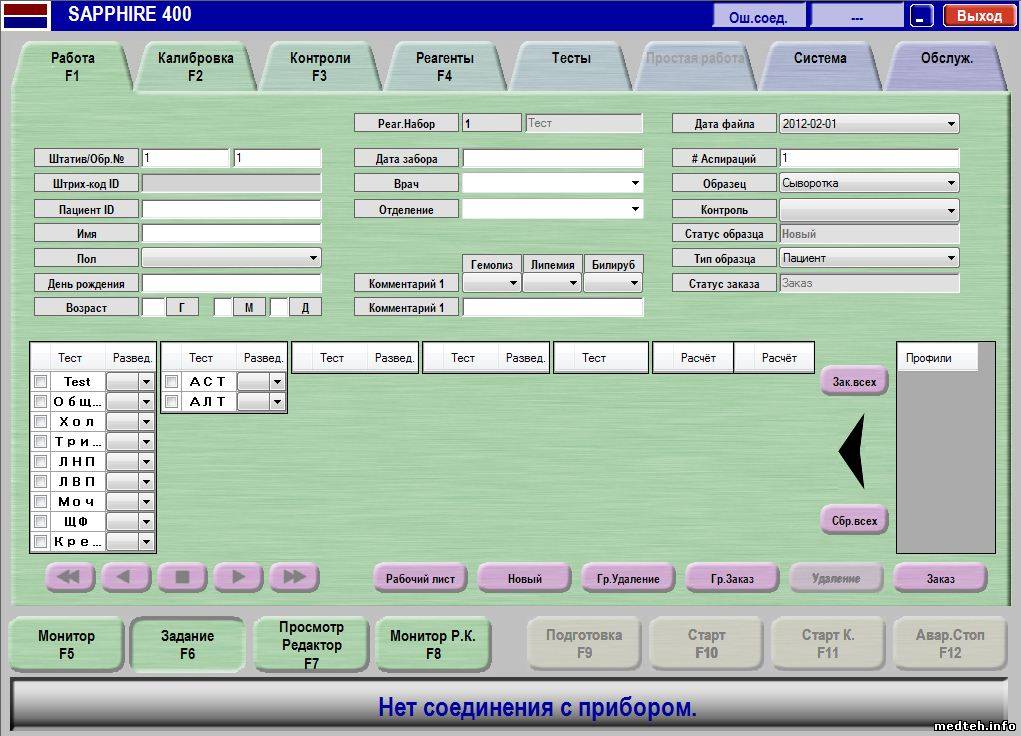Tick the Хол test checkbox
Viewport: 1021px width, 736px height.
tap(41, 421)
